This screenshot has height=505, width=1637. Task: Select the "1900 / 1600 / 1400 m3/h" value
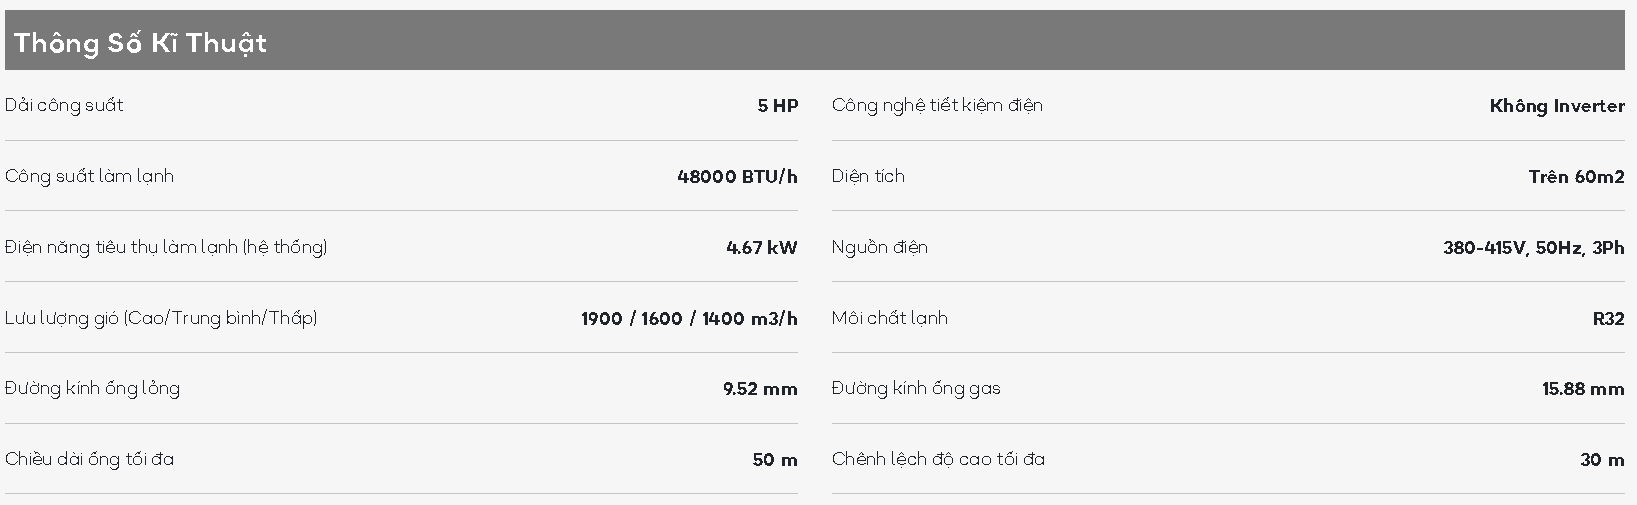tap(689, 319)
